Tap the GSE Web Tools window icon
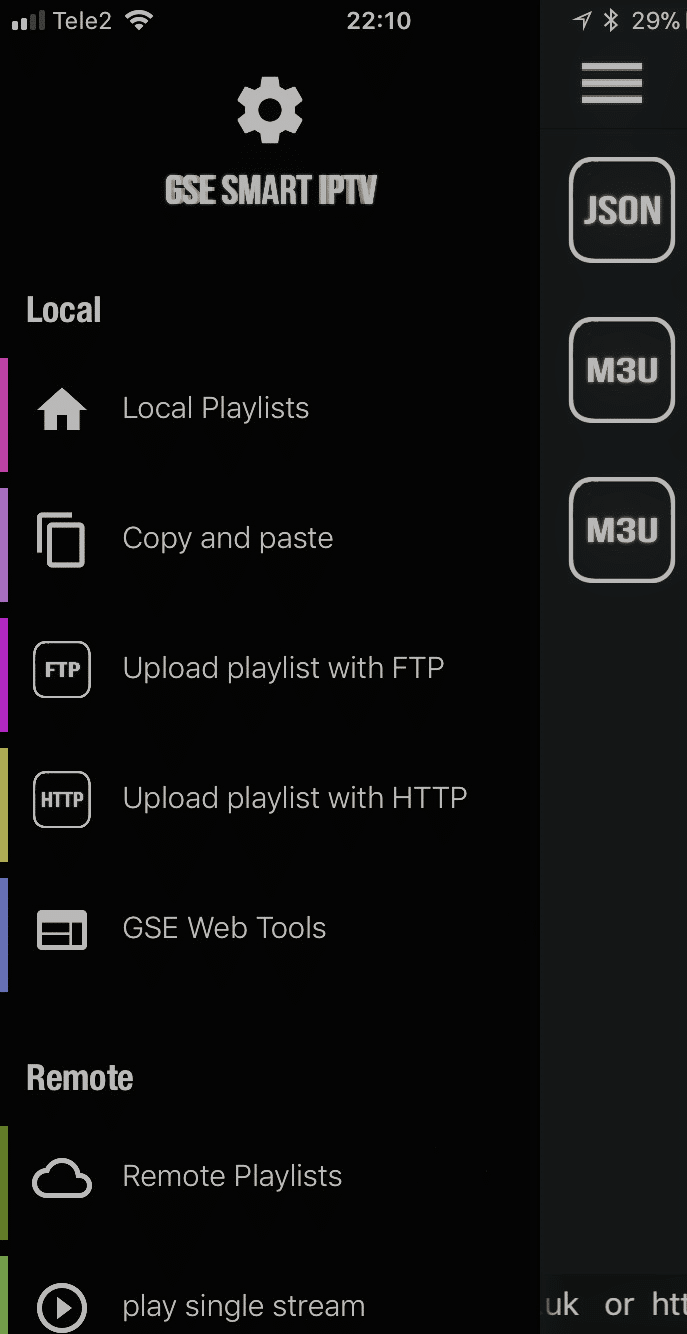Image resolution: width=687 pixels, height=1334 pixels. (62, 929)
